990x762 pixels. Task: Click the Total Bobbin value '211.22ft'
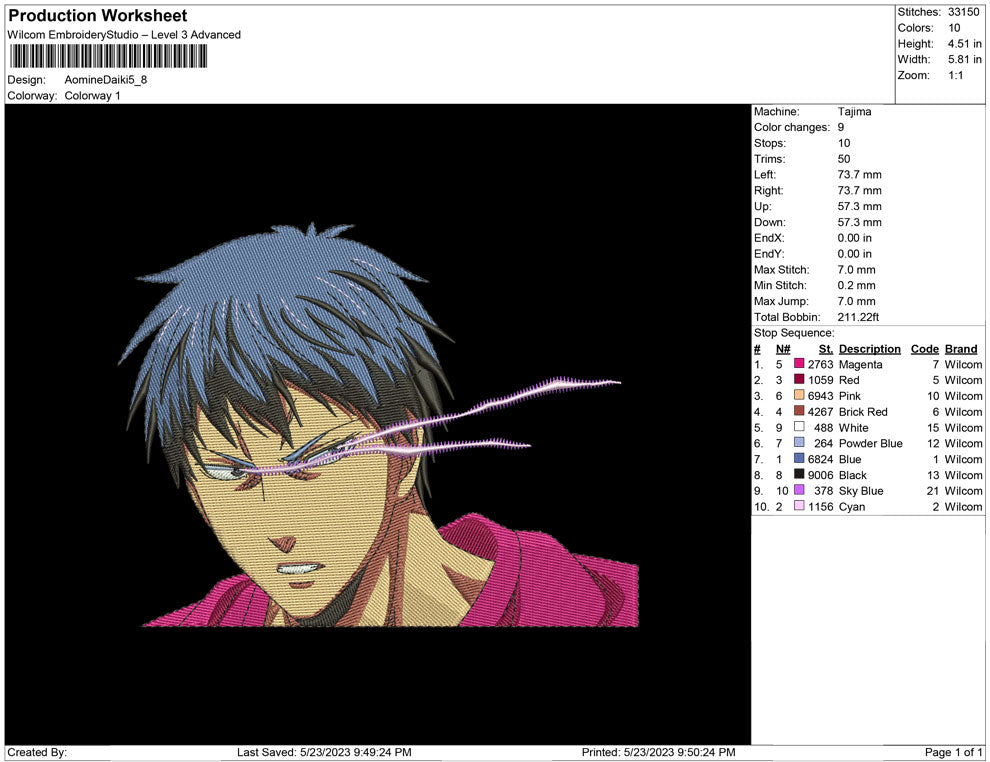[x=858, y=317]
